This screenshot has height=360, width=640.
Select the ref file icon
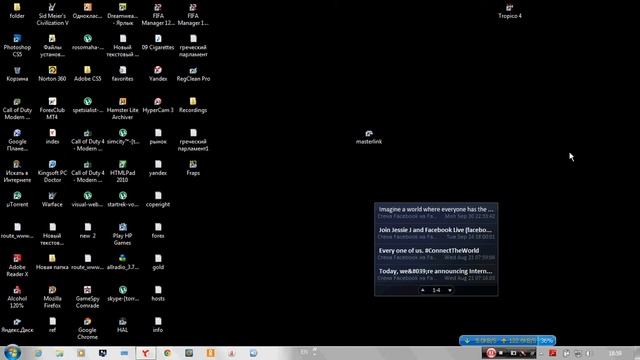(x=52, y=325)
